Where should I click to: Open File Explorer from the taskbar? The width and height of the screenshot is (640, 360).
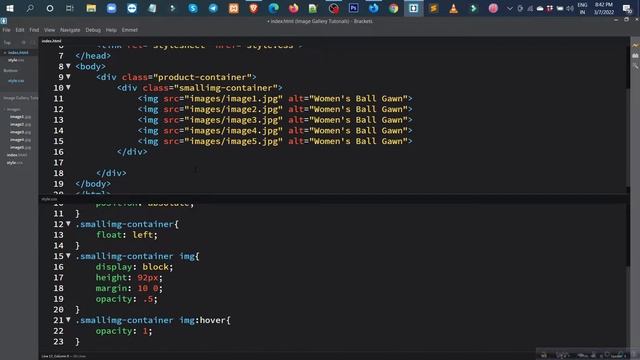point(91,8)
